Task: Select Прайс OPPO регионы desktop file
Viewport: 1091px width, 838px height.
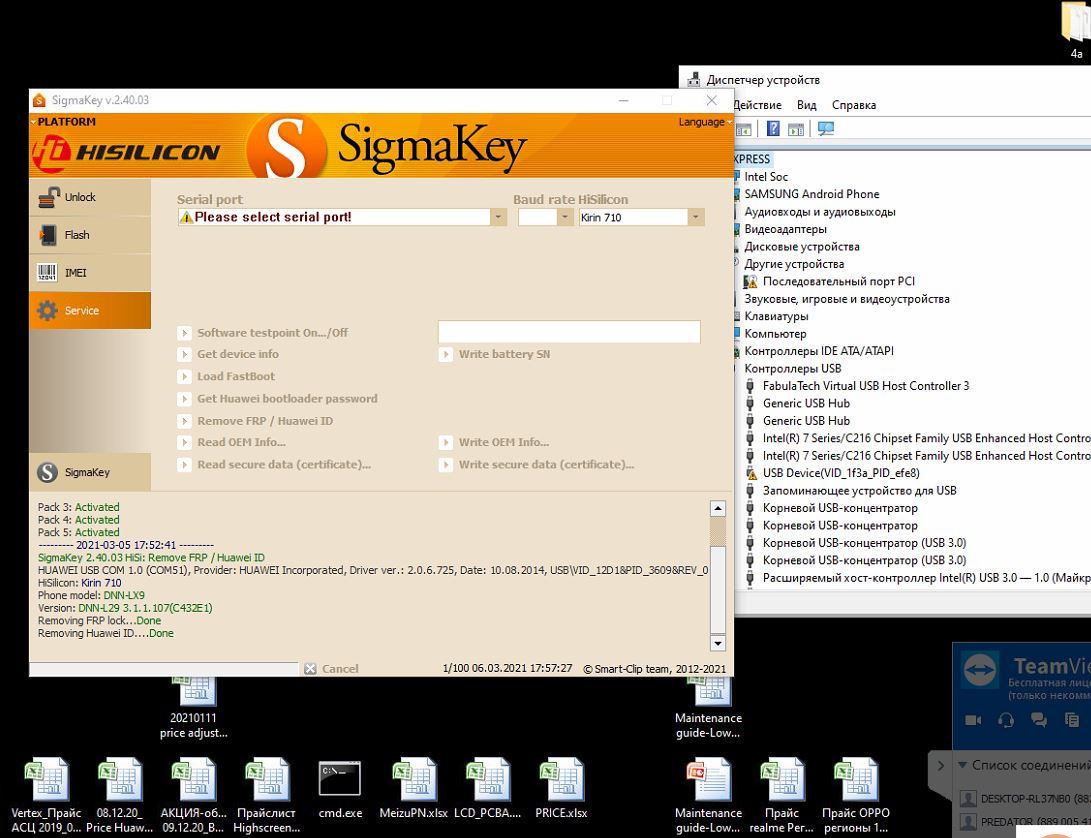Action: point(855,796)
